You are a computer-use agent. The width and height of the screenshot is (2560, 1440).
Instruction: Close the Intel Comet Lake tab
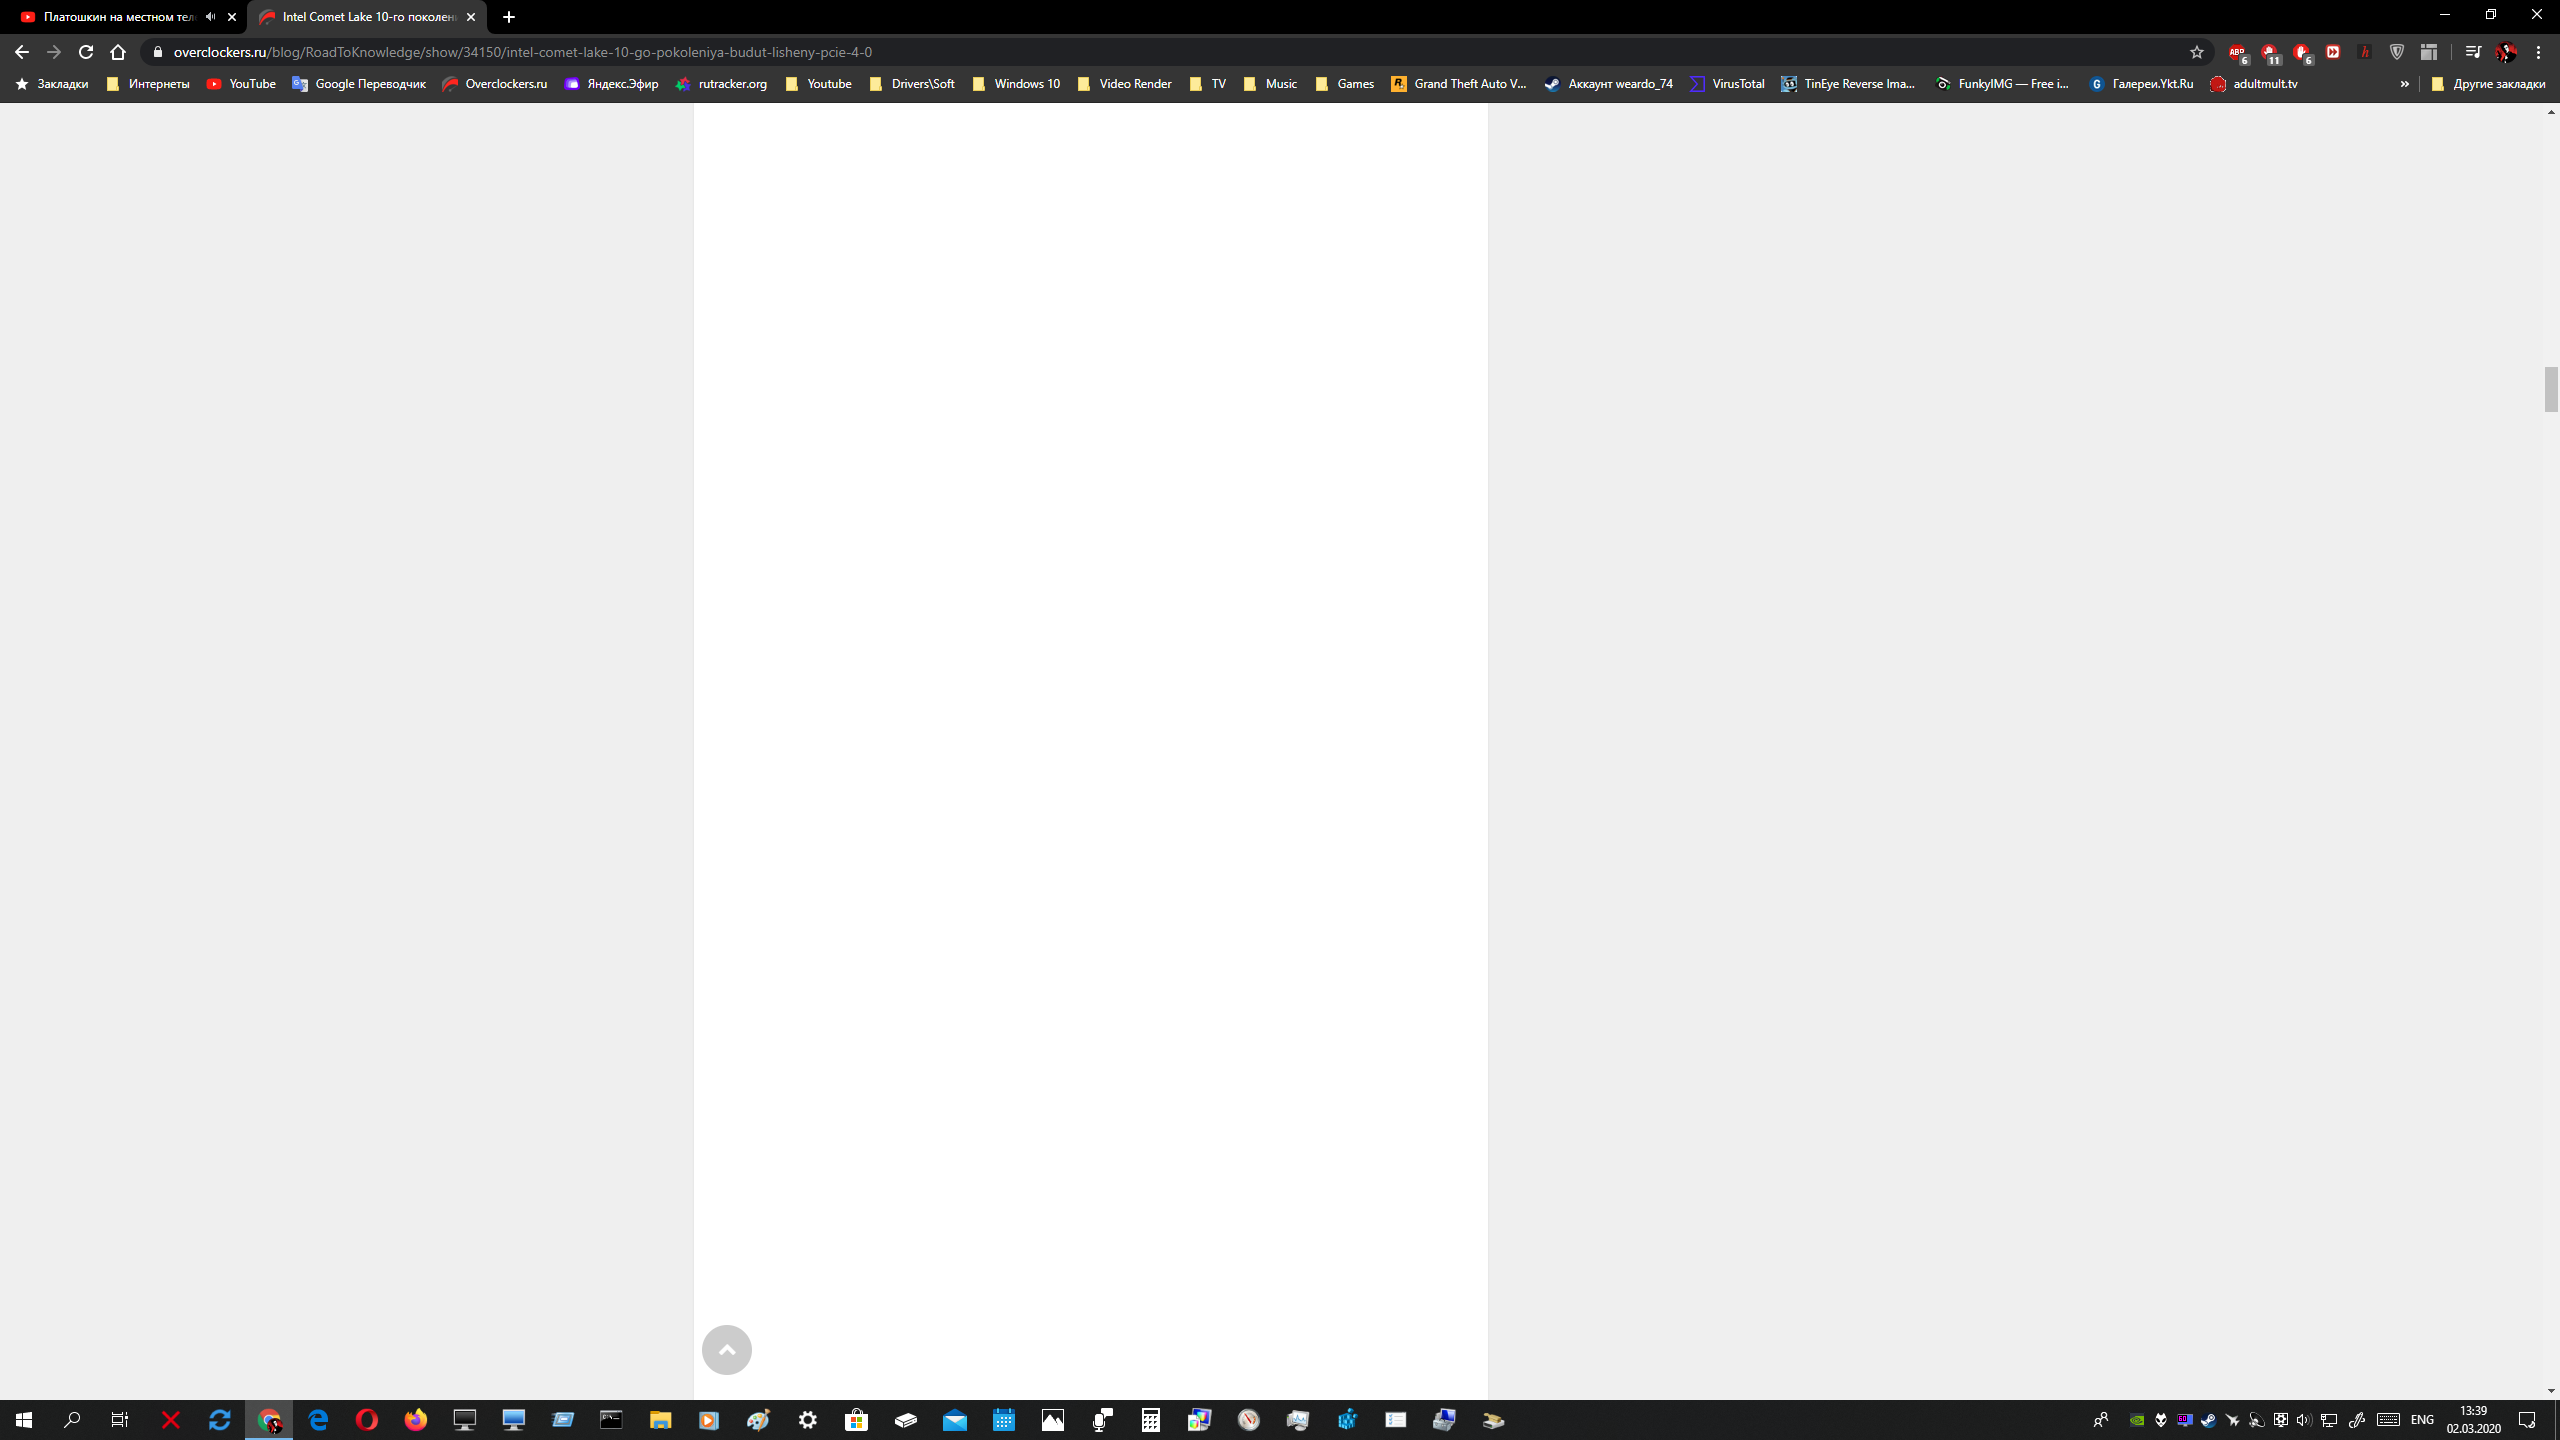[471, 17]
